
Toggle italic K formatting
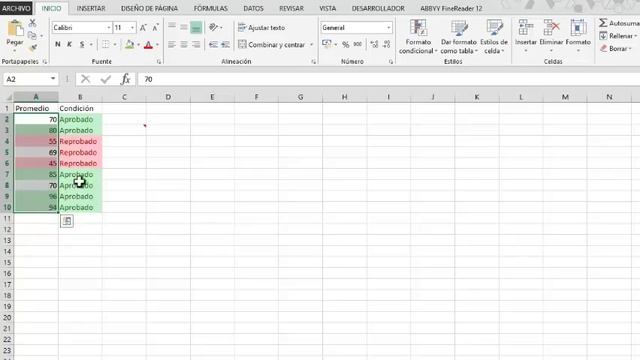[69, 44]
